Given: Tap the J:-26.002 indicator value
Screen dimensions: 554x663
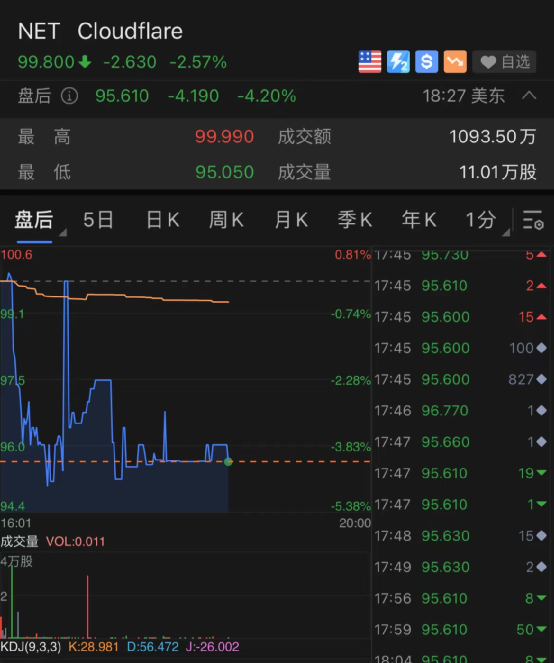Looking at the screenshot, I should click(x=212, y=647).
